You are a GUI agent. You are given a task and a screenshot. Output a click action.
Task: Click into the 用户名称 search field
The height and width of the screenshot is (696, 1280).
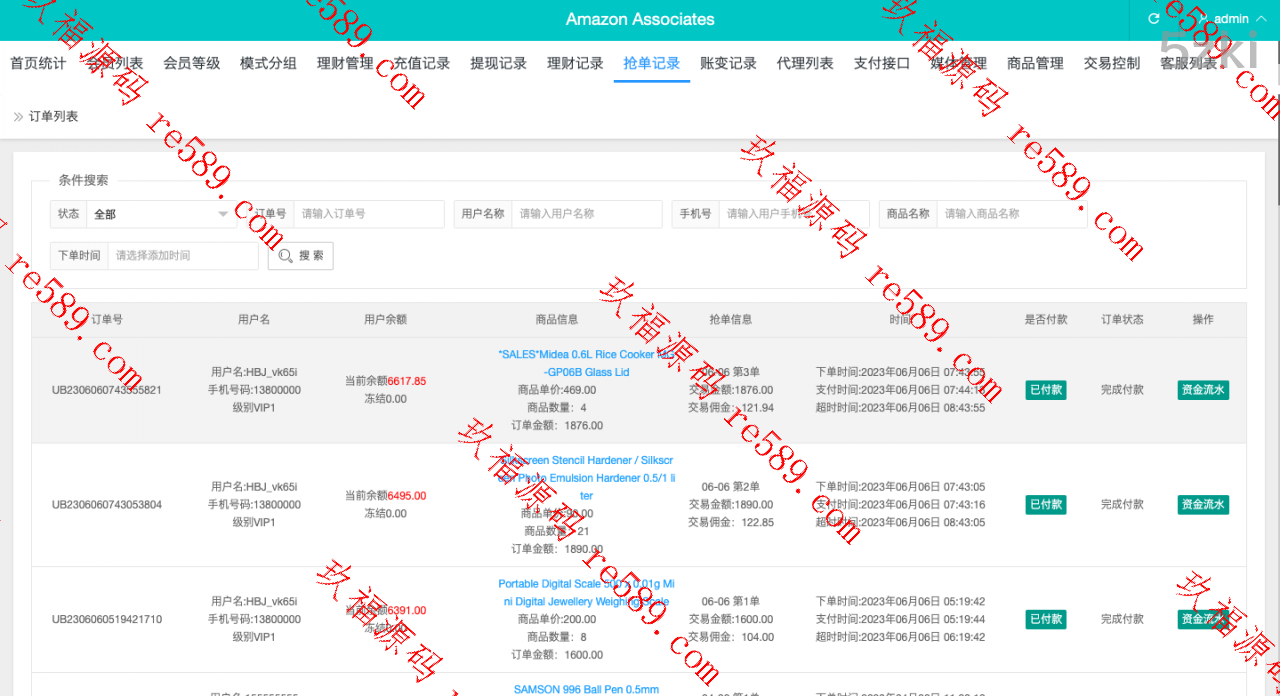[586, 214]
